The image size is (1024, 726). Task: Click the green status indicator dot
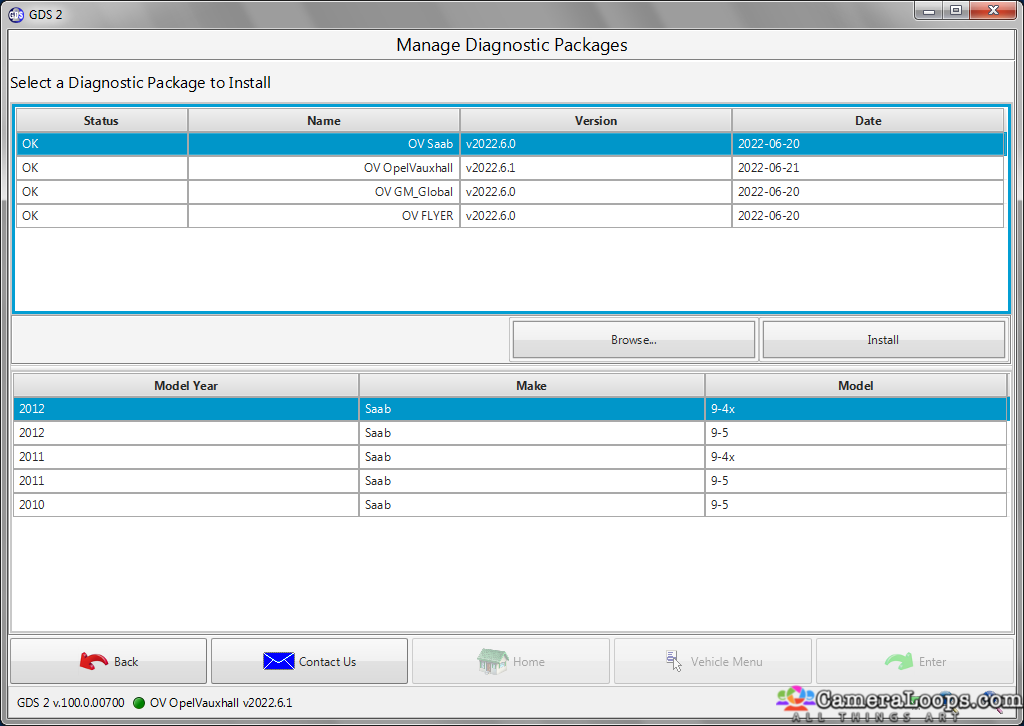(138, 703)
